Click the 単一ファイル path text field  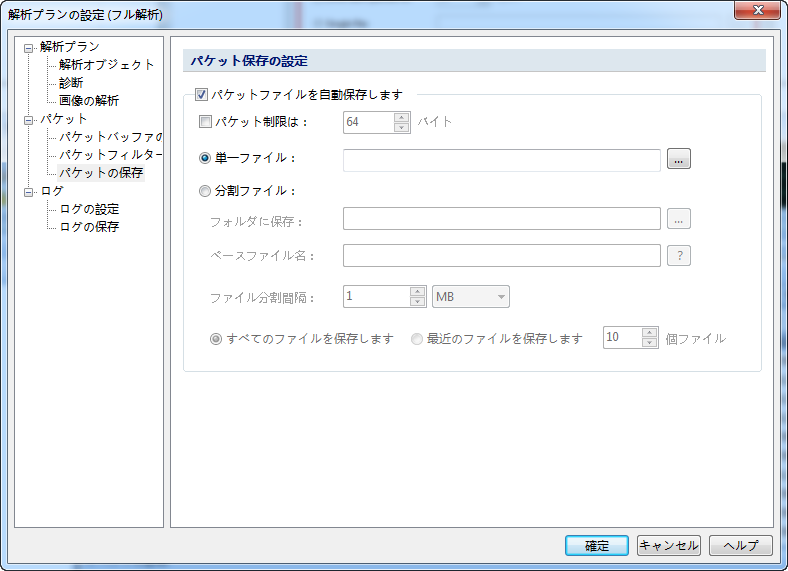pos(501,159)
